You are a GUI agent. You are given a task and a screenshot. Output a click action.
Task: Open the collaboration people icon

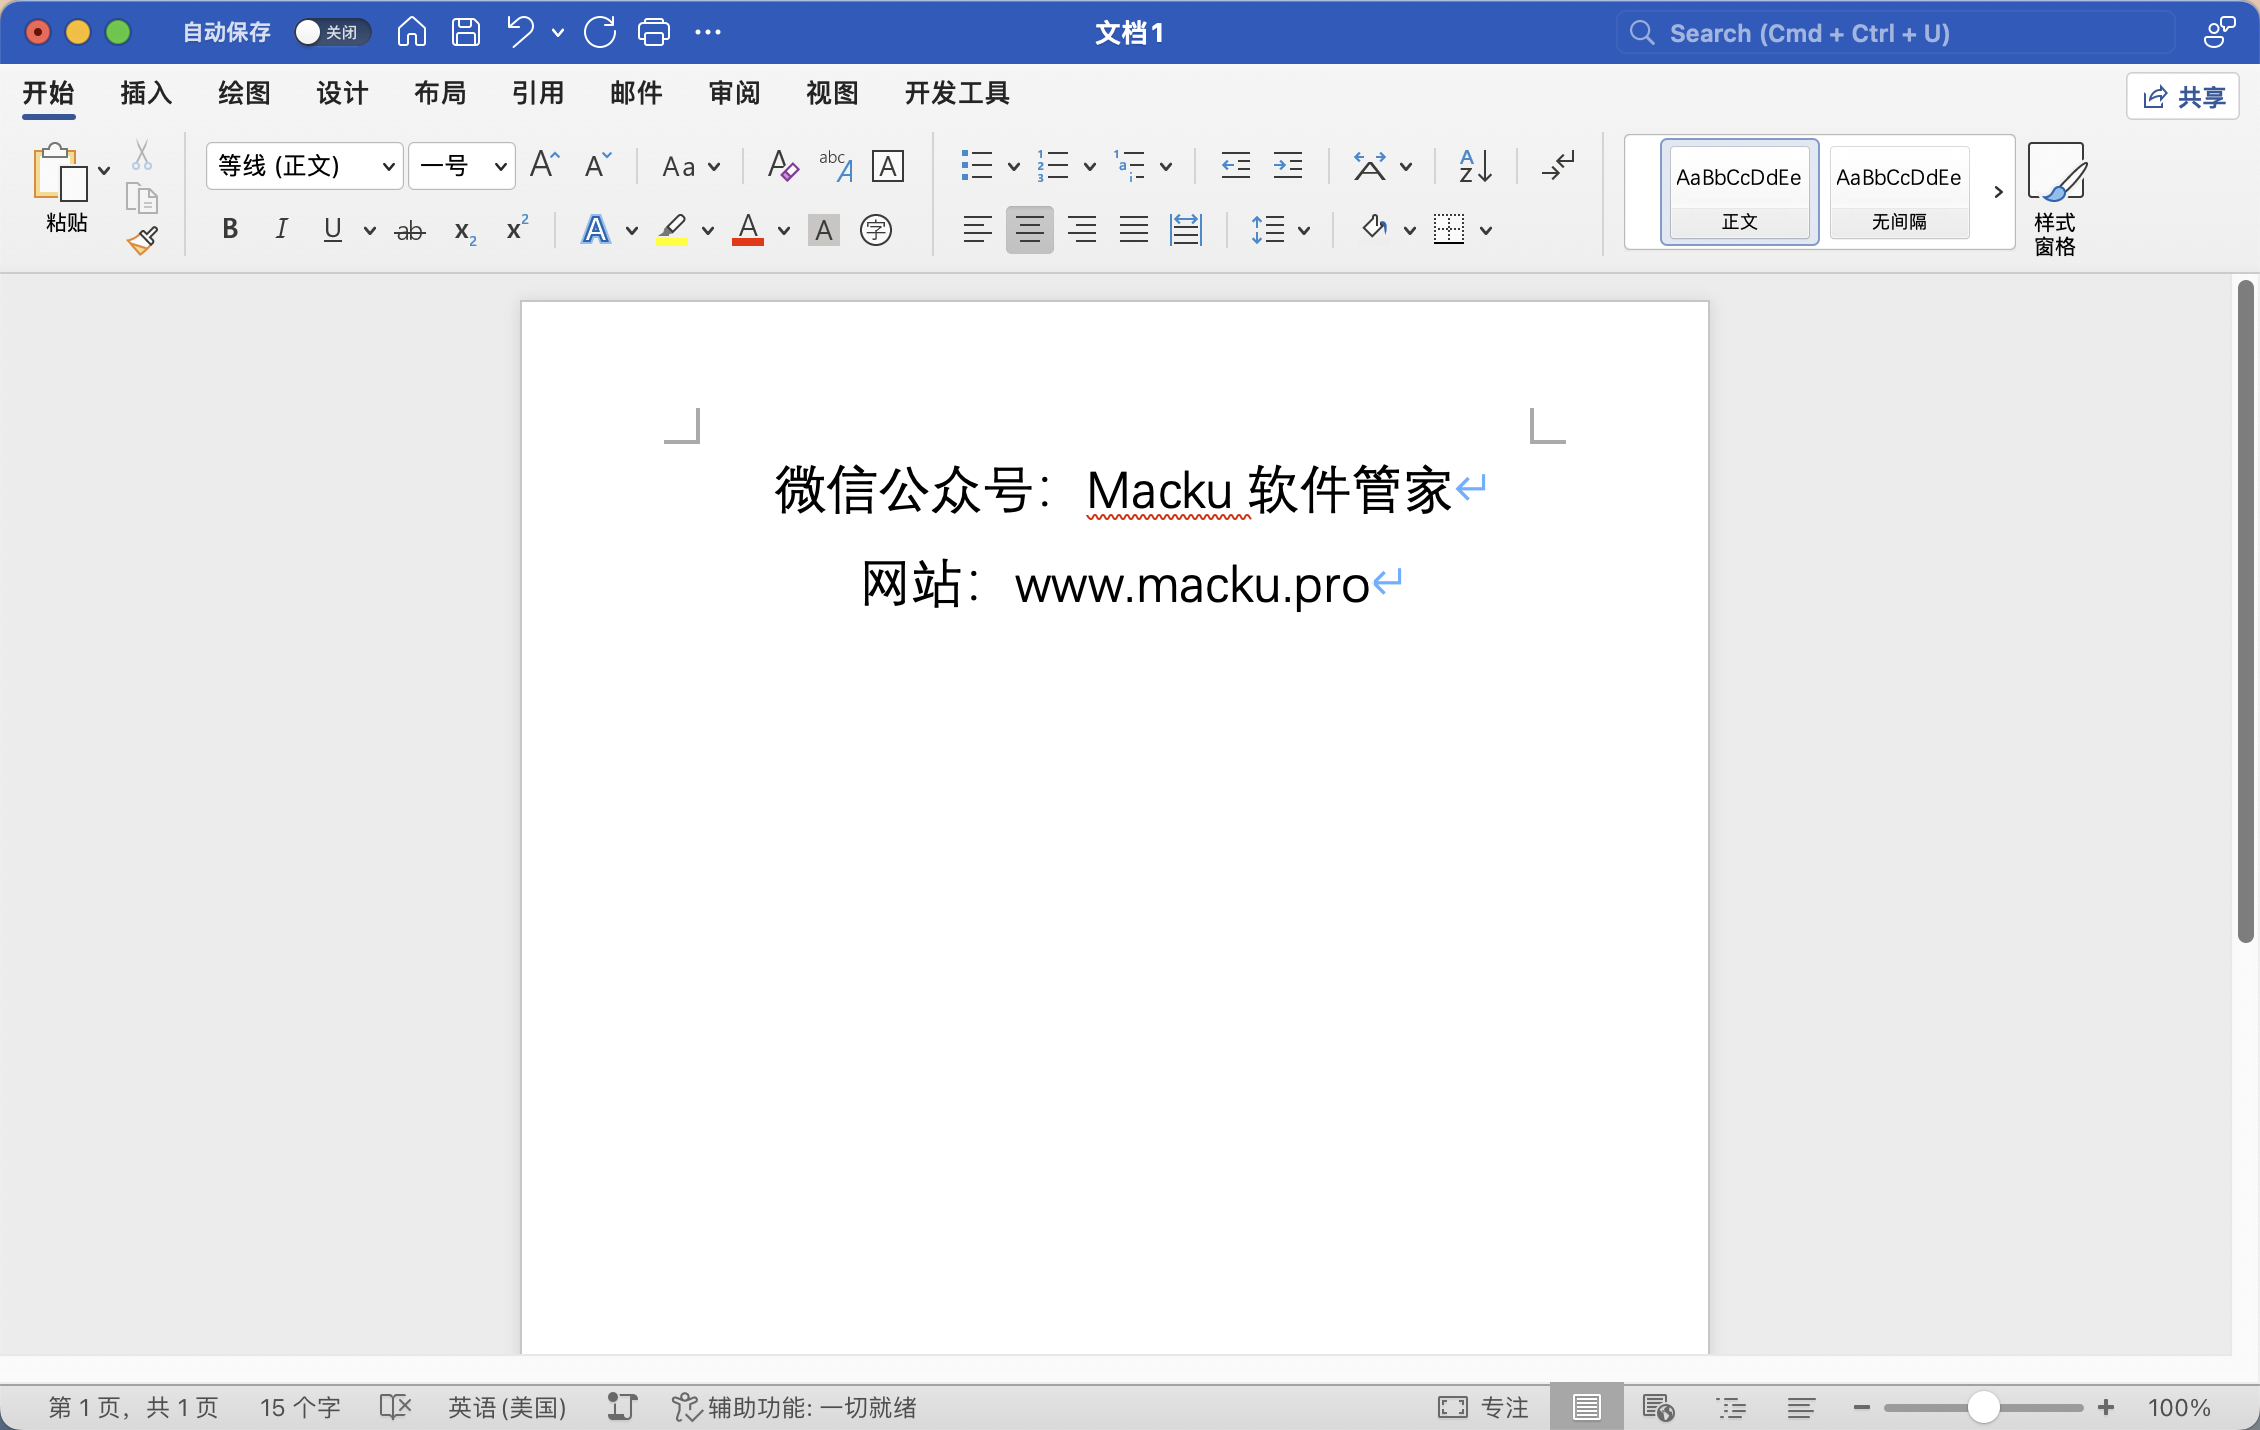[x=2220, y=32]
